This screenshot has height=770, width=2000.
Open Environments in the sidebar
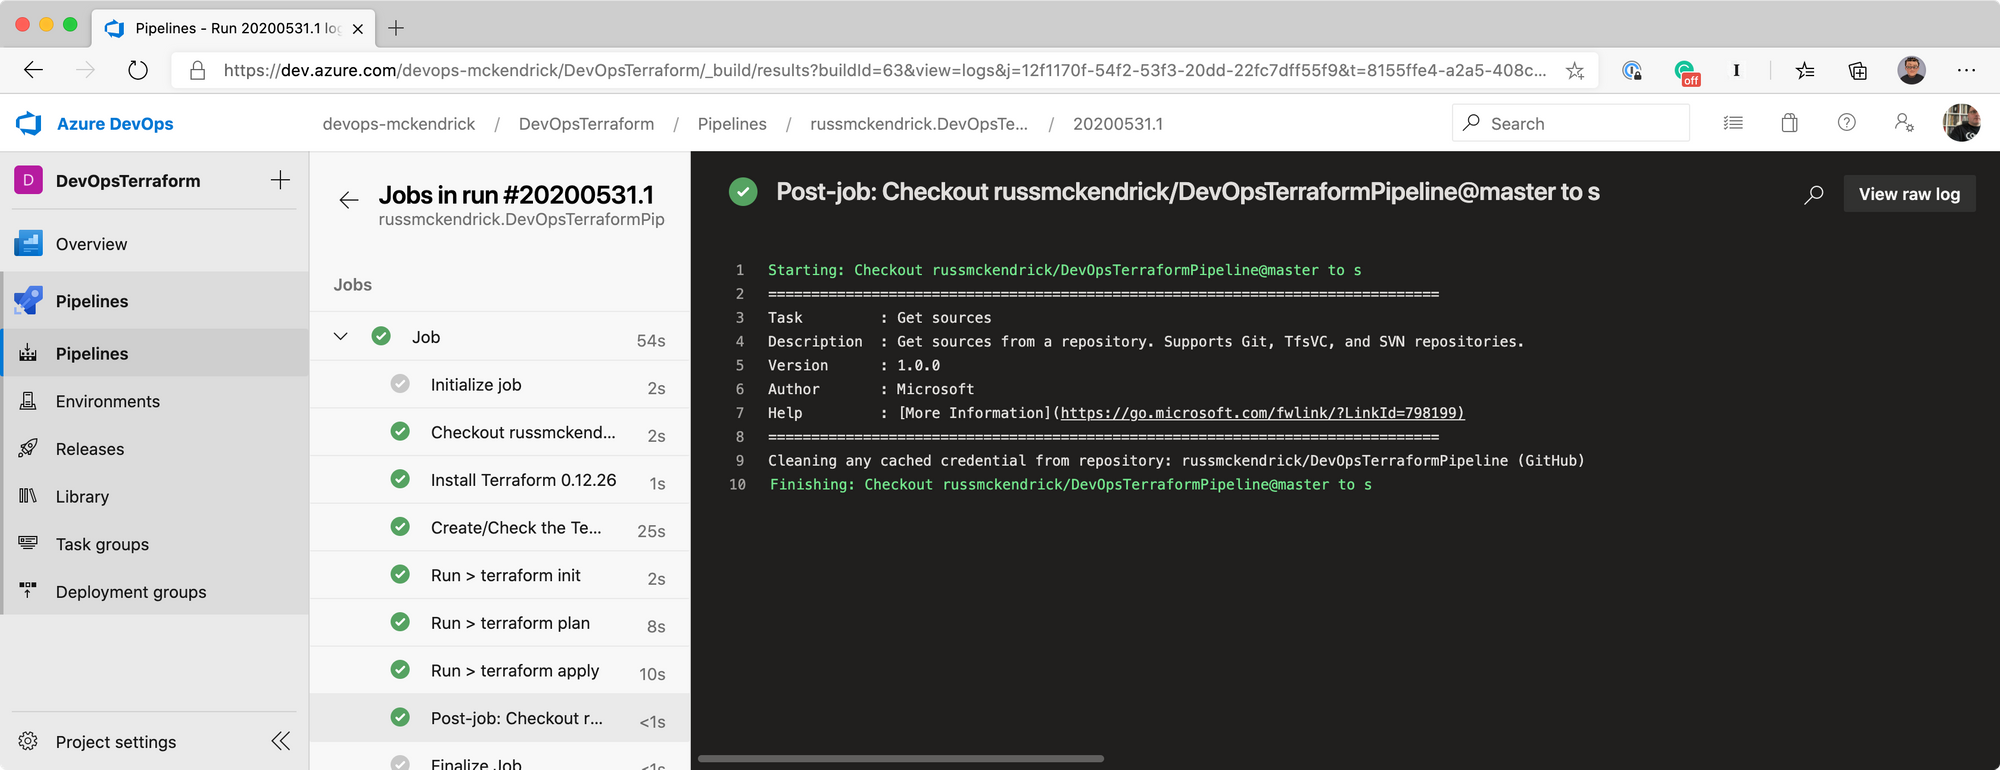point(155,401)
